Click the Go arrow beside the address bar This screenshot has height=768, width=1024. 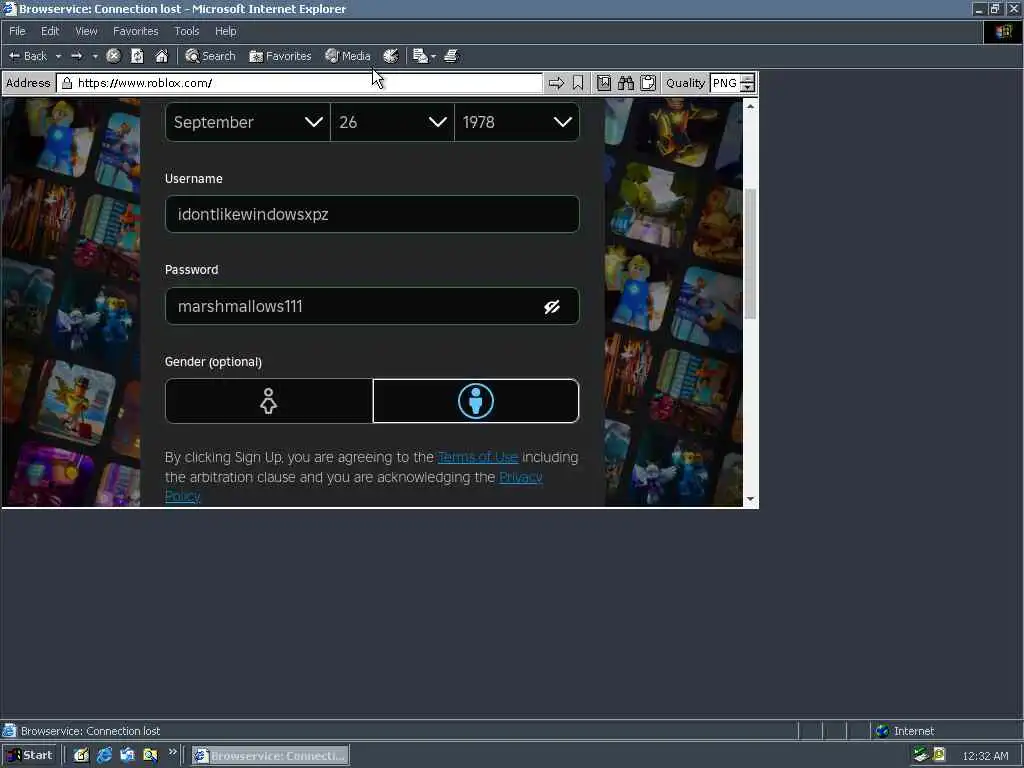coord(556,83)
